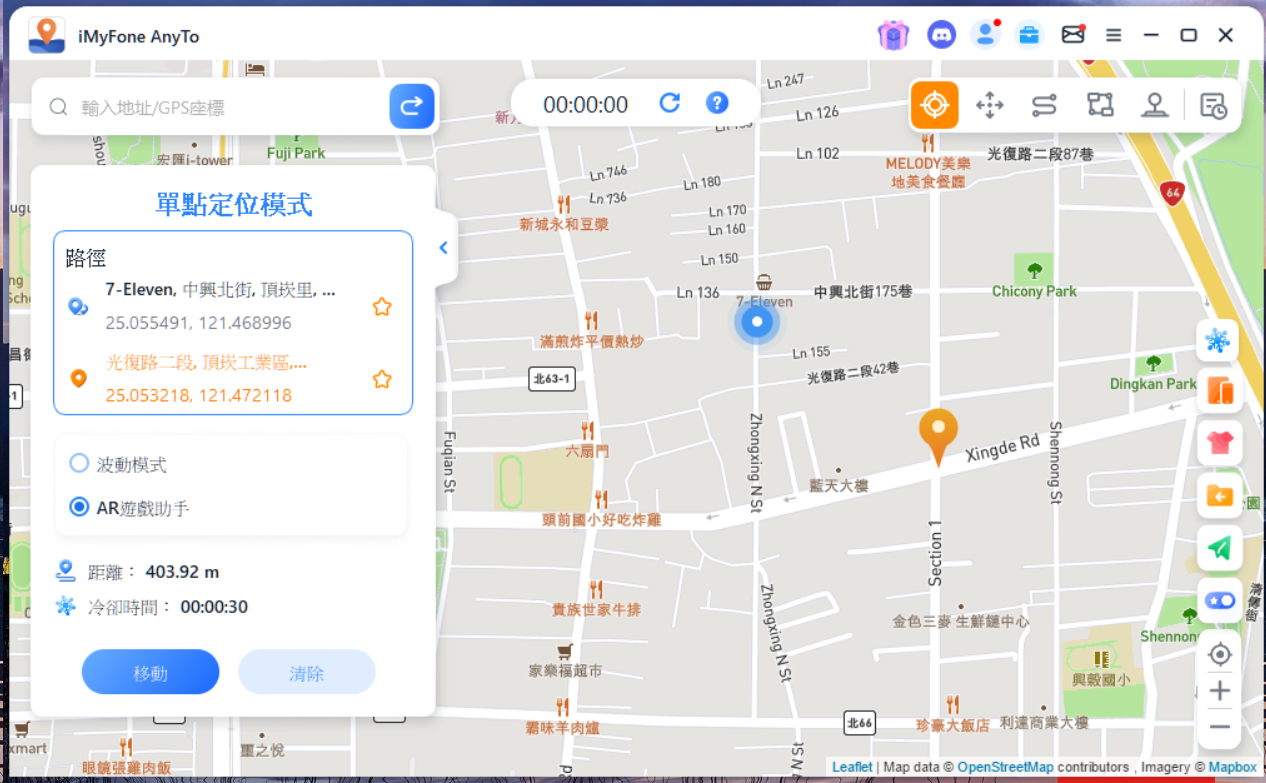Image resolution: width=1266 pixels, height=783 pixels.
Task: Reset the timer with refresh icon
Action: click(x=669, y=103)
